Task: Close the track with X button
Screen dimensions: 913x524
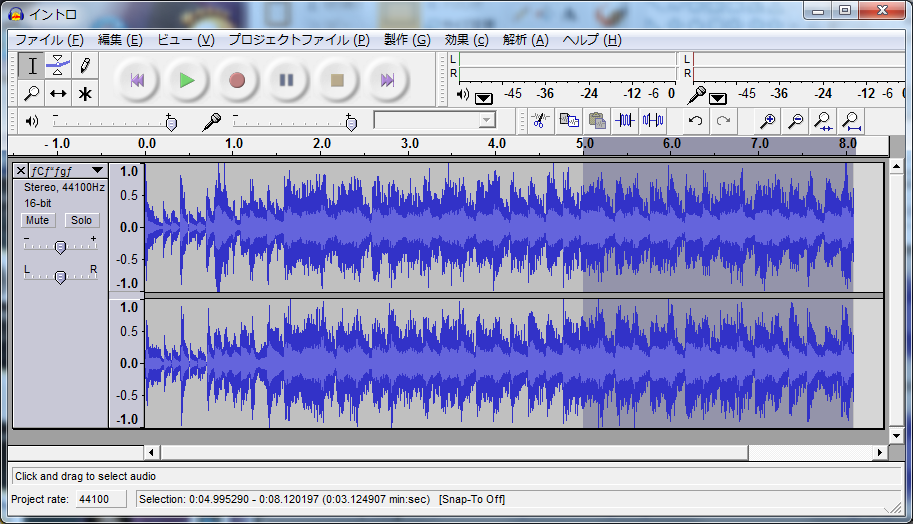Action: (x=21, y=171)
